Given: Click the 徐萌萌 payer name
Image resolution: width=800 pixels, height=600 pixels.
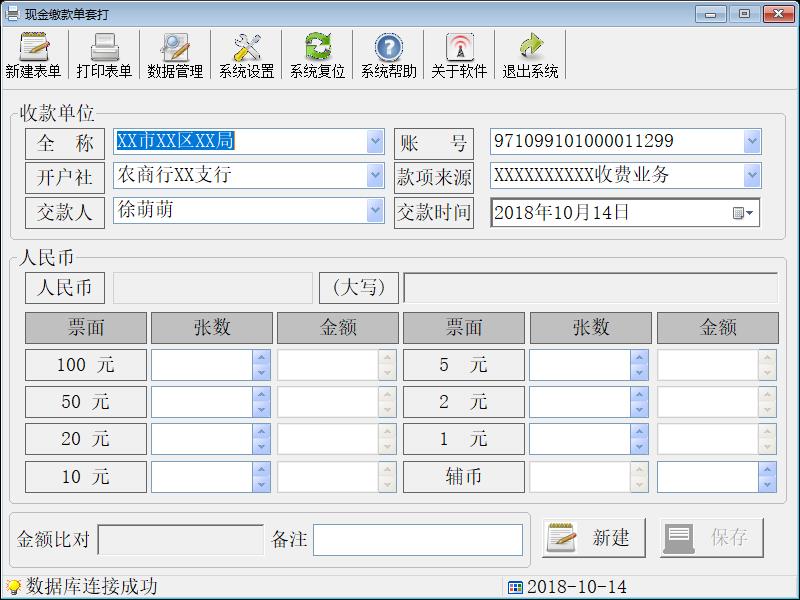Looking at the screenshot, I should click(145, 210).
